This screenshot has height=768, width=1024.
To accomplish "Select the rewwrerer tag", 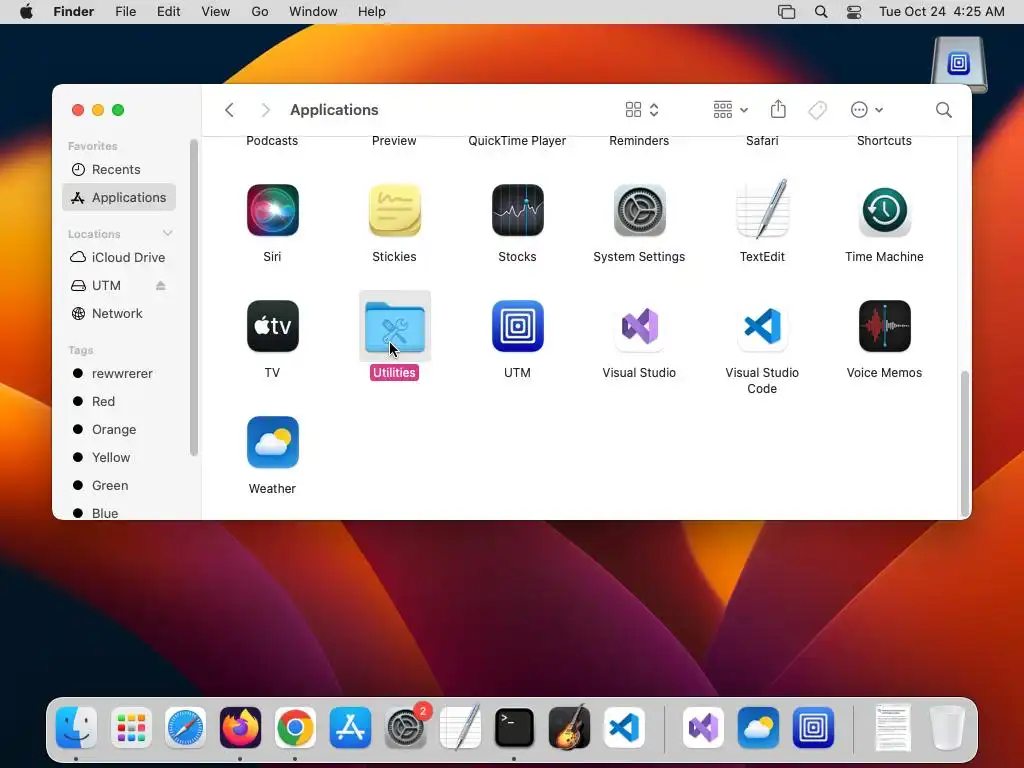I will (119, 374).
